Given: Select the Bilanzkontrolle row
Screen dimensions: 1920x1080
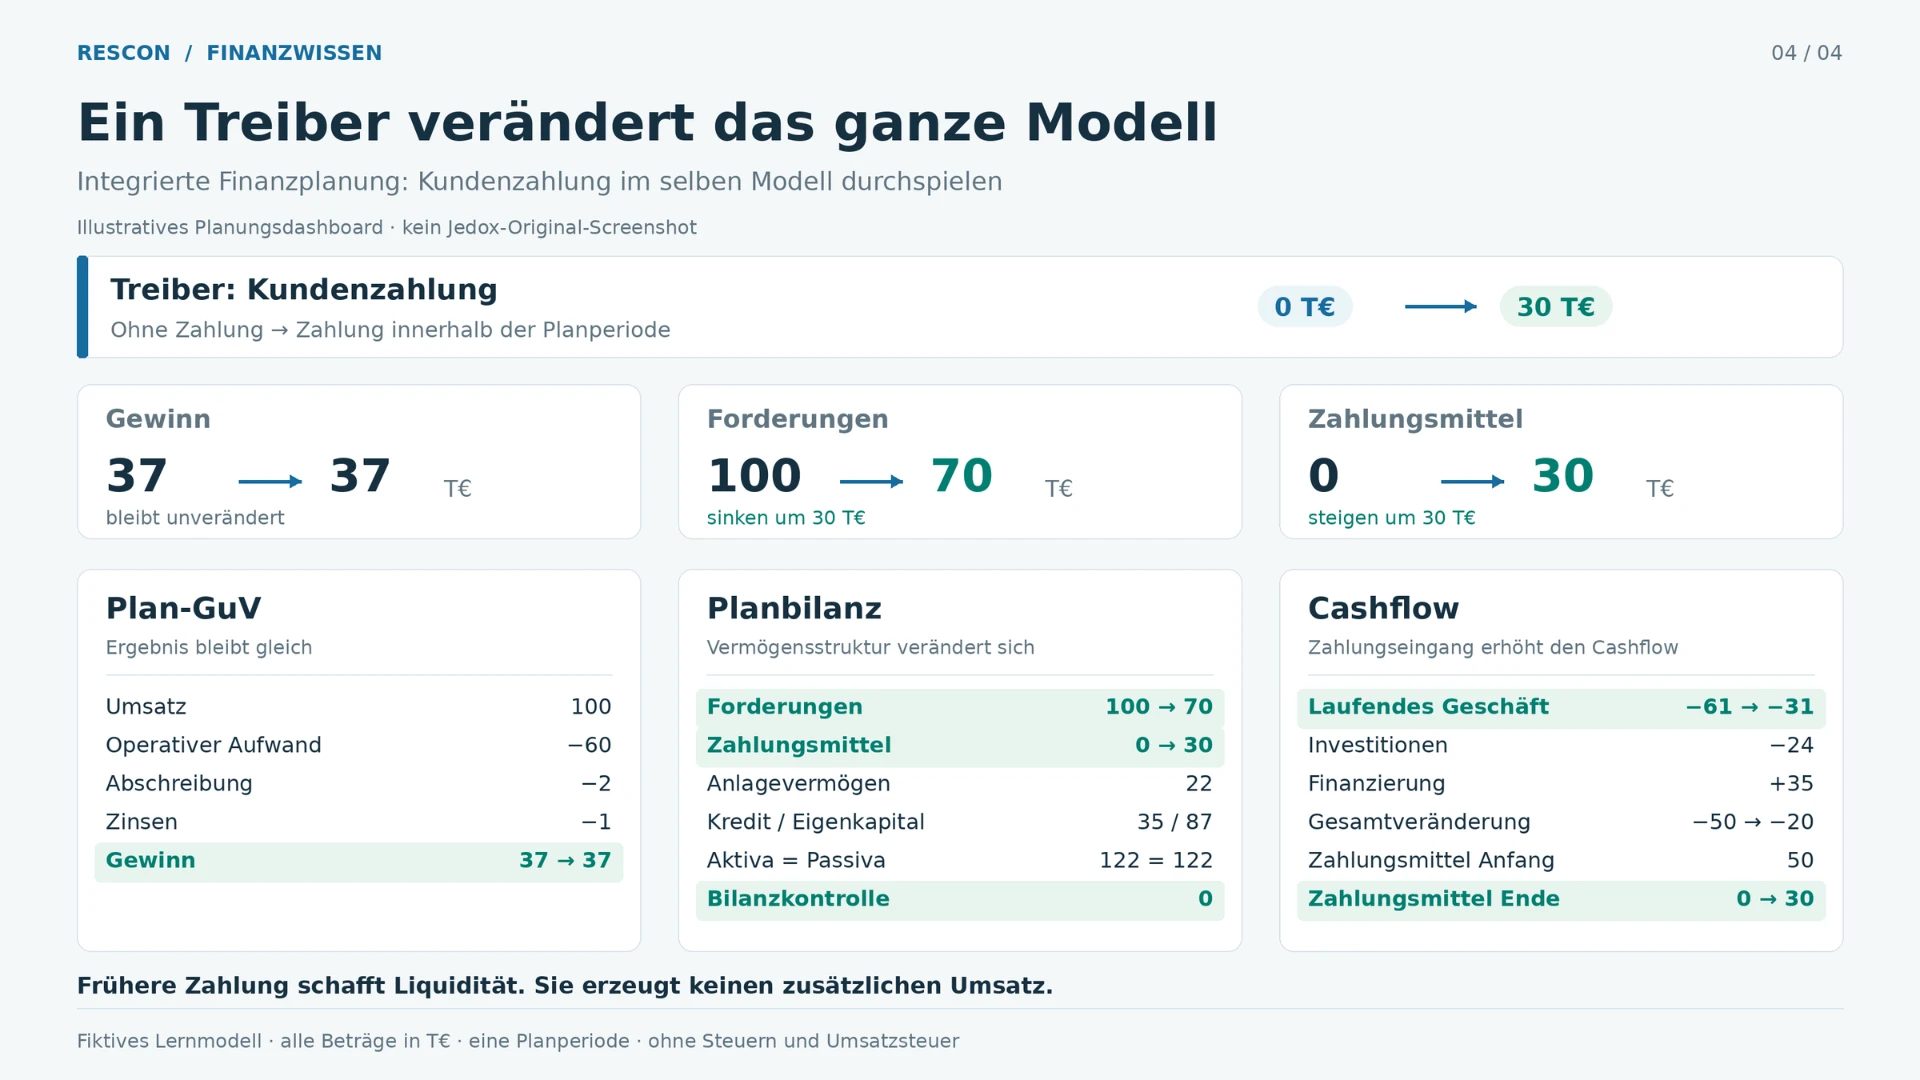Looking at the screenshot, I should [960, 899].
